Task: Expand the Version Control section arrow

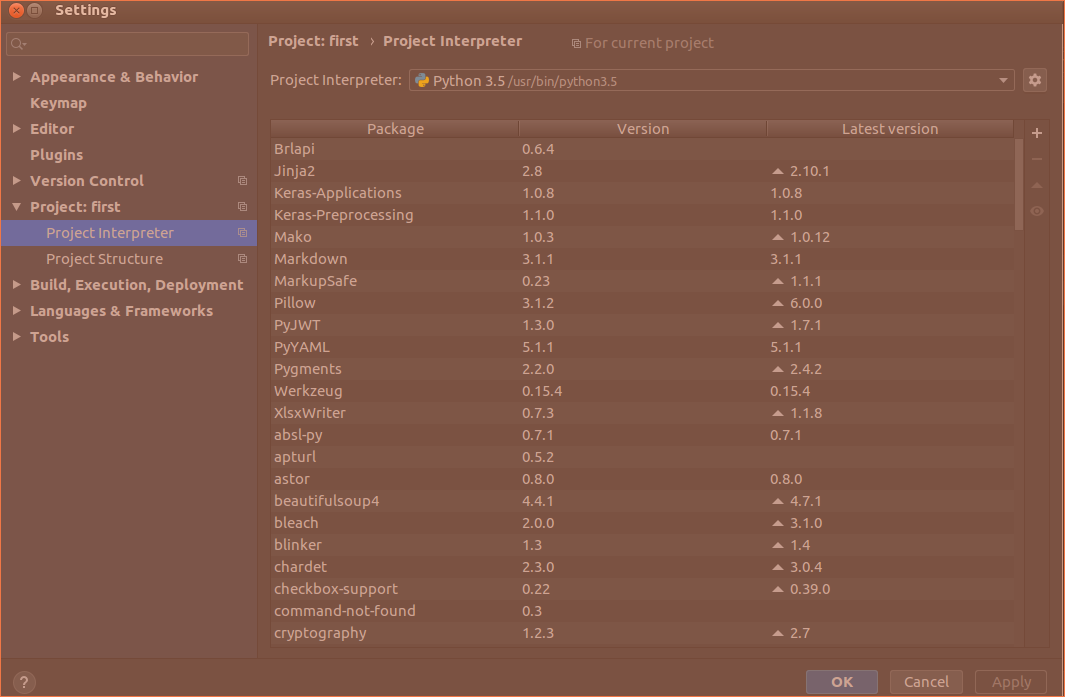Action: tap(16, 181)
